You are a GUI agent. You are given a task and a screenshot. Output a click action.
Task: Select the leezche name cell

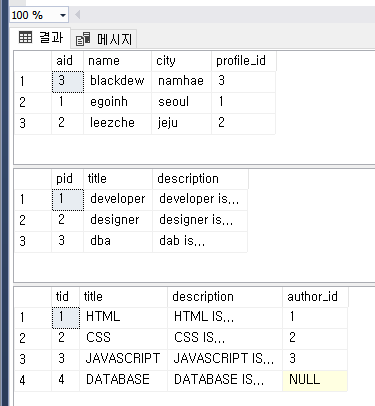[117, 123]
